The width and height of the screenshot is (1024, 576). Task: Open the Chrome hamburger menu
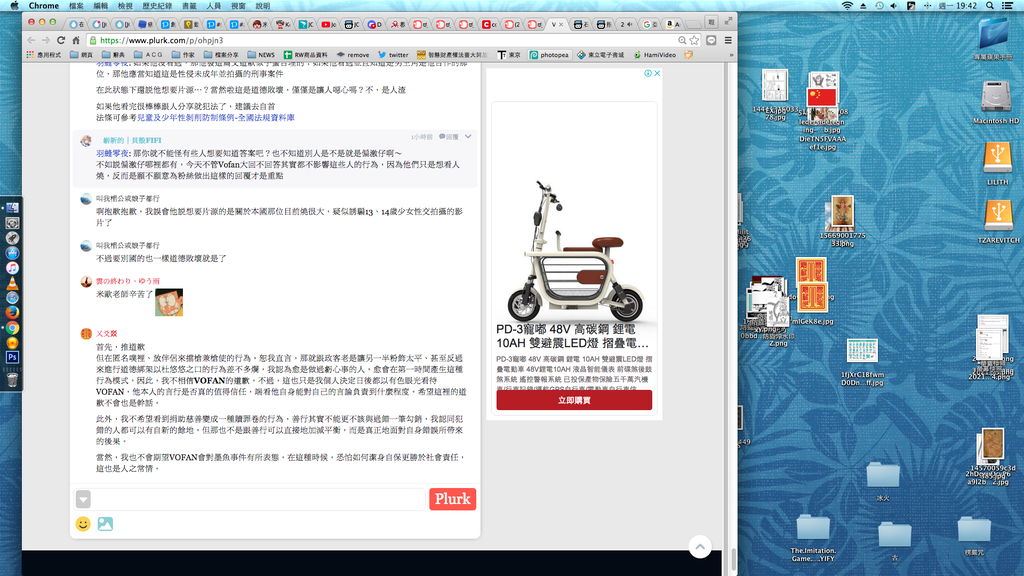[x=728, y=40]
